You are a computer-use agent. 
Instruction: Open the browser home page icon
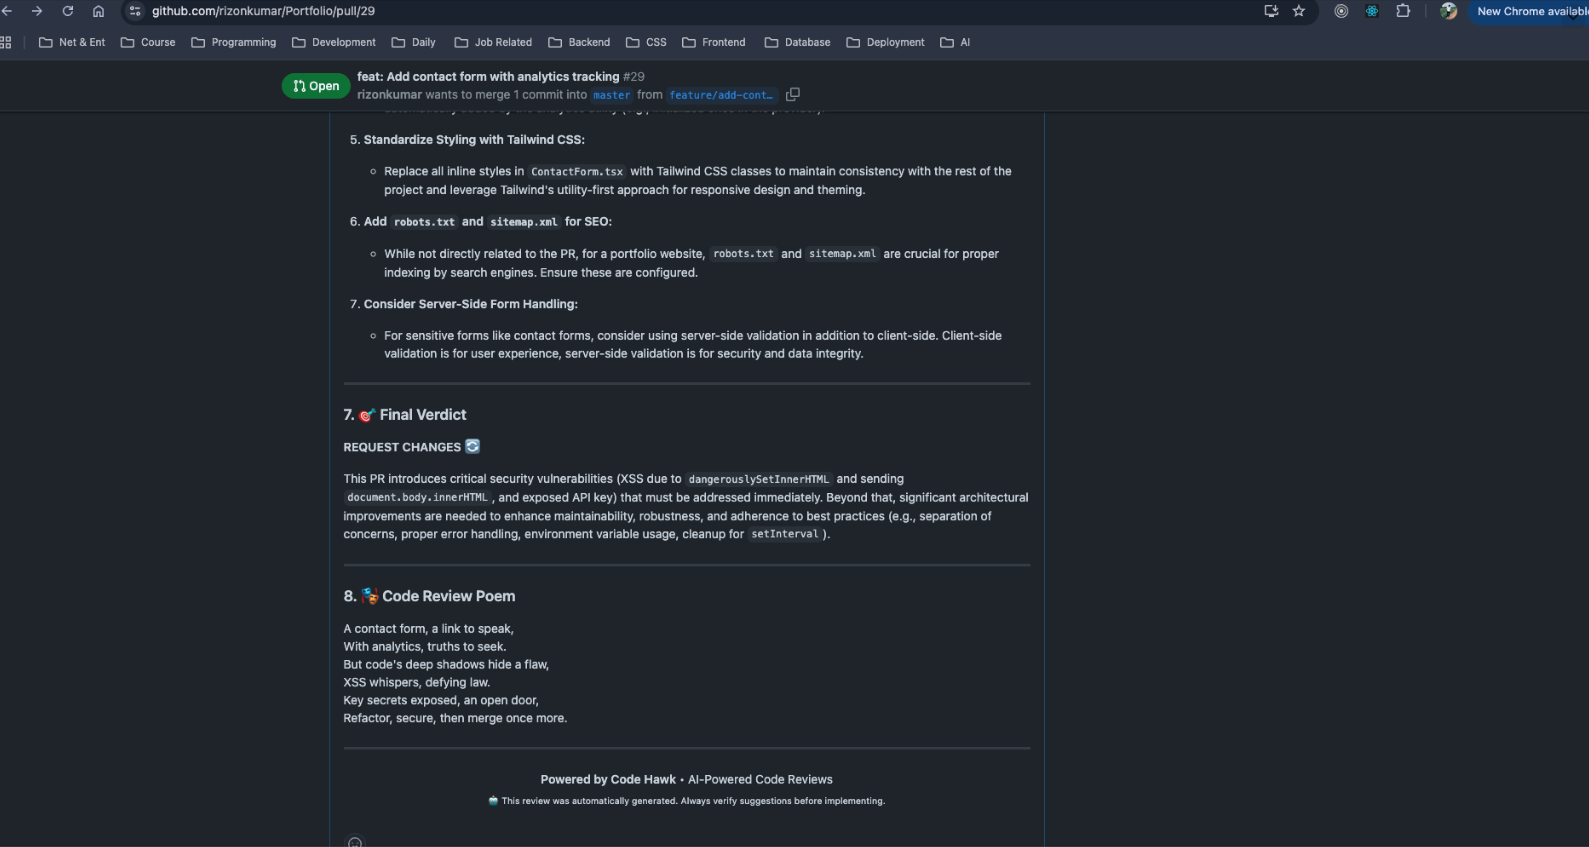pos(98,11)
